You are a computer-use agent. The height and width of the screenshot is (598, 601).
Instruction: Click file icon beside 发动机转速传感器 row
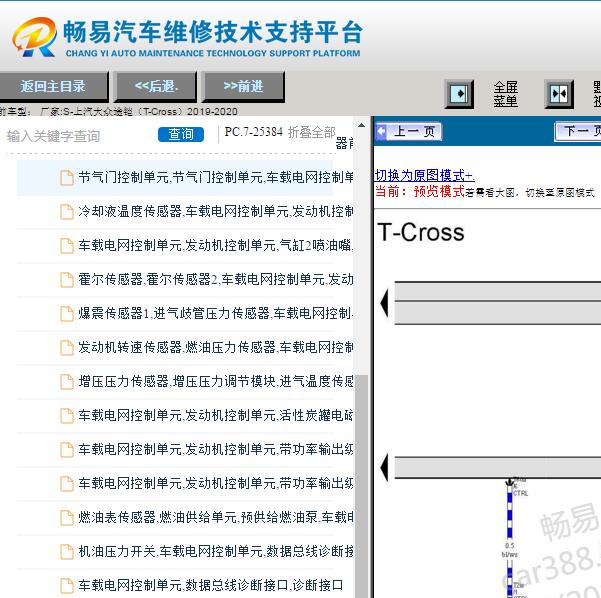[67, 348]
